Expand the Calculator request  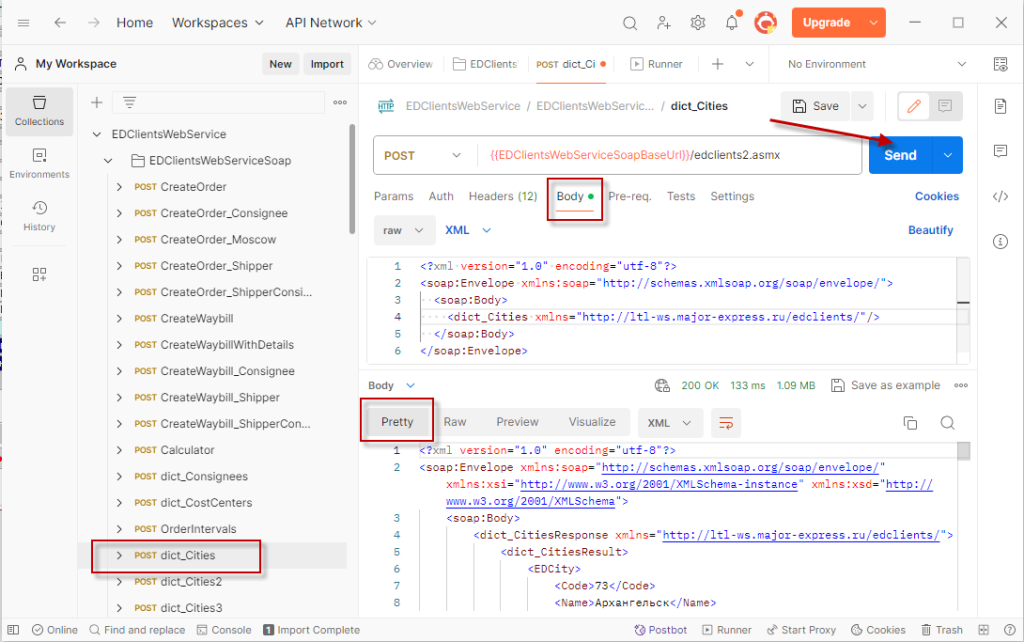[120, 450]
